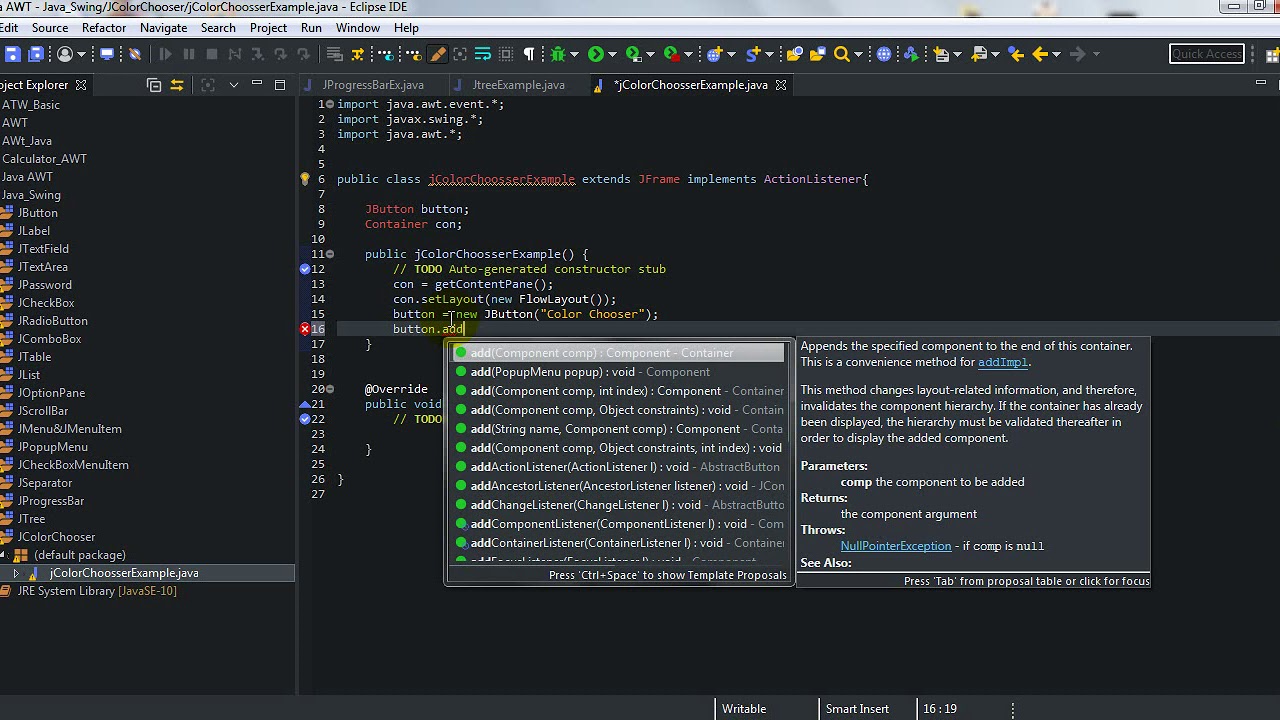Click the quick-fix lightbulb on line 6

click(305, 180)
